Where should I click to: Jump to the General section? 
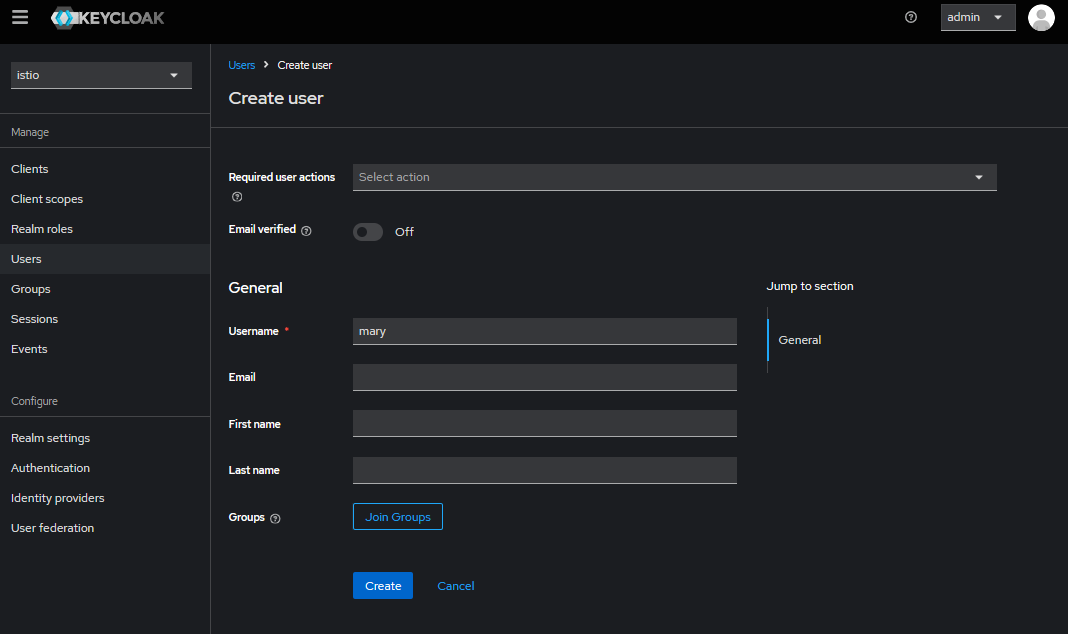(800, 340)
